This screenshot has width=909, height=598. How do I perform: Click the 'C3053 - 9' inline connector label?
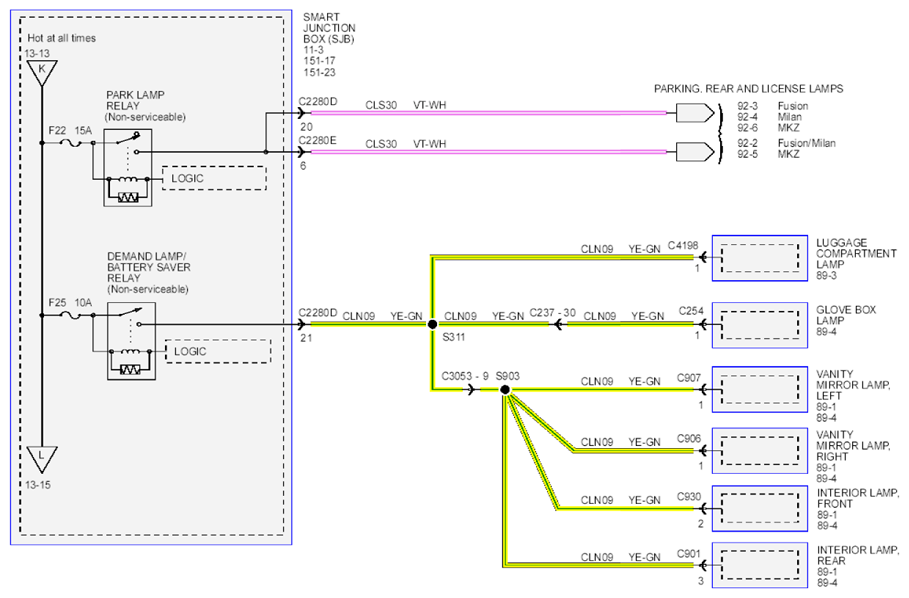(x=465, y=376)
